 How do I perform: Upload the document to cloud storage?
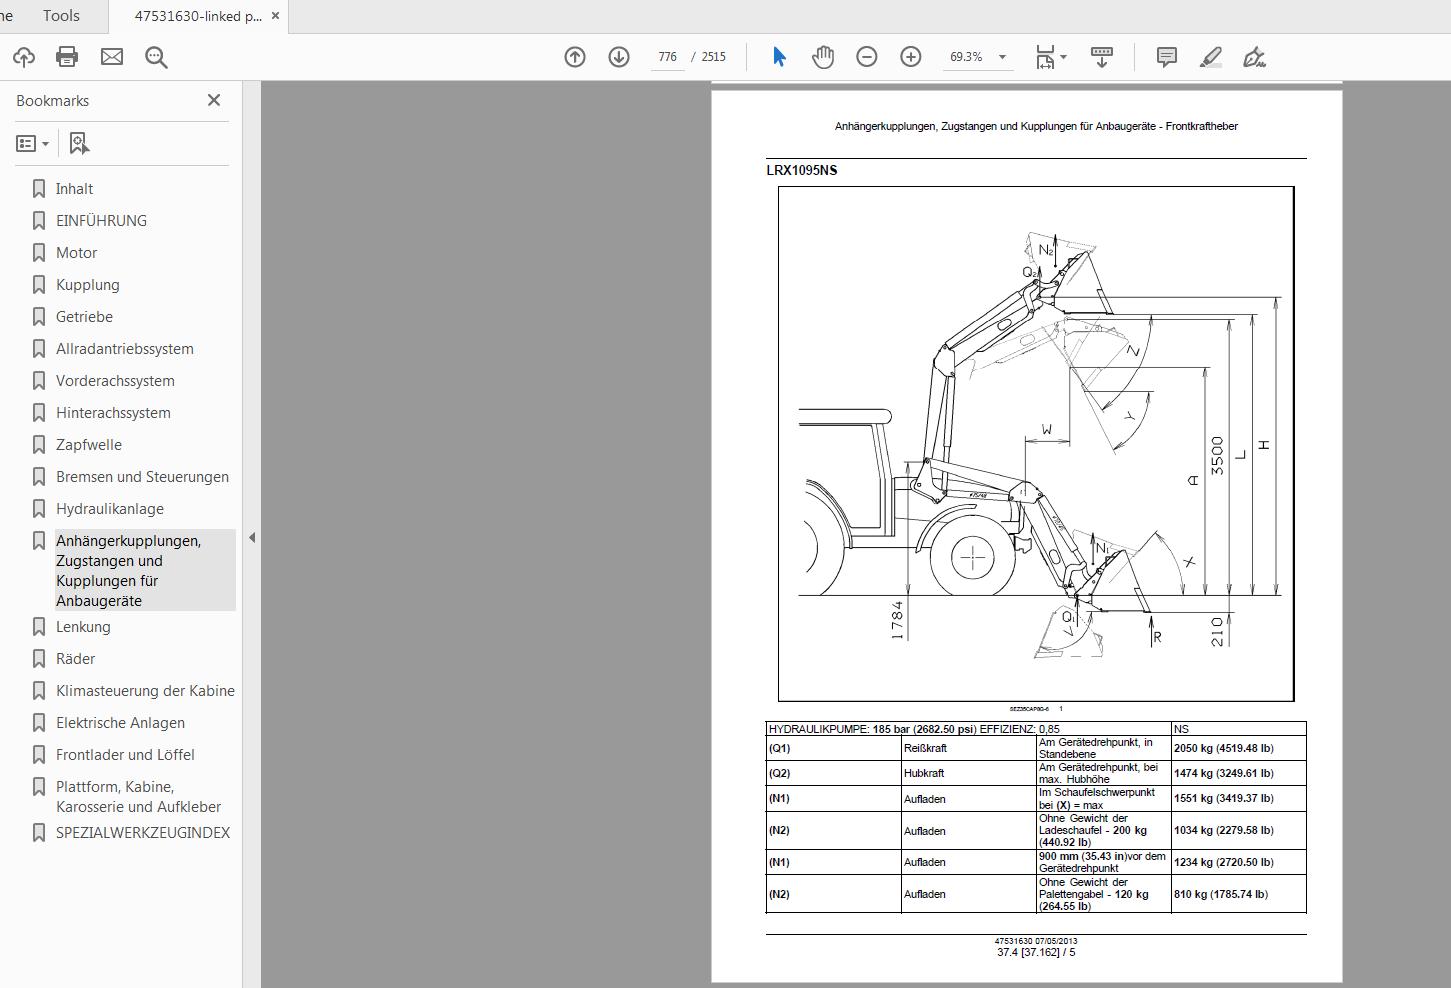tap(23, 57)
